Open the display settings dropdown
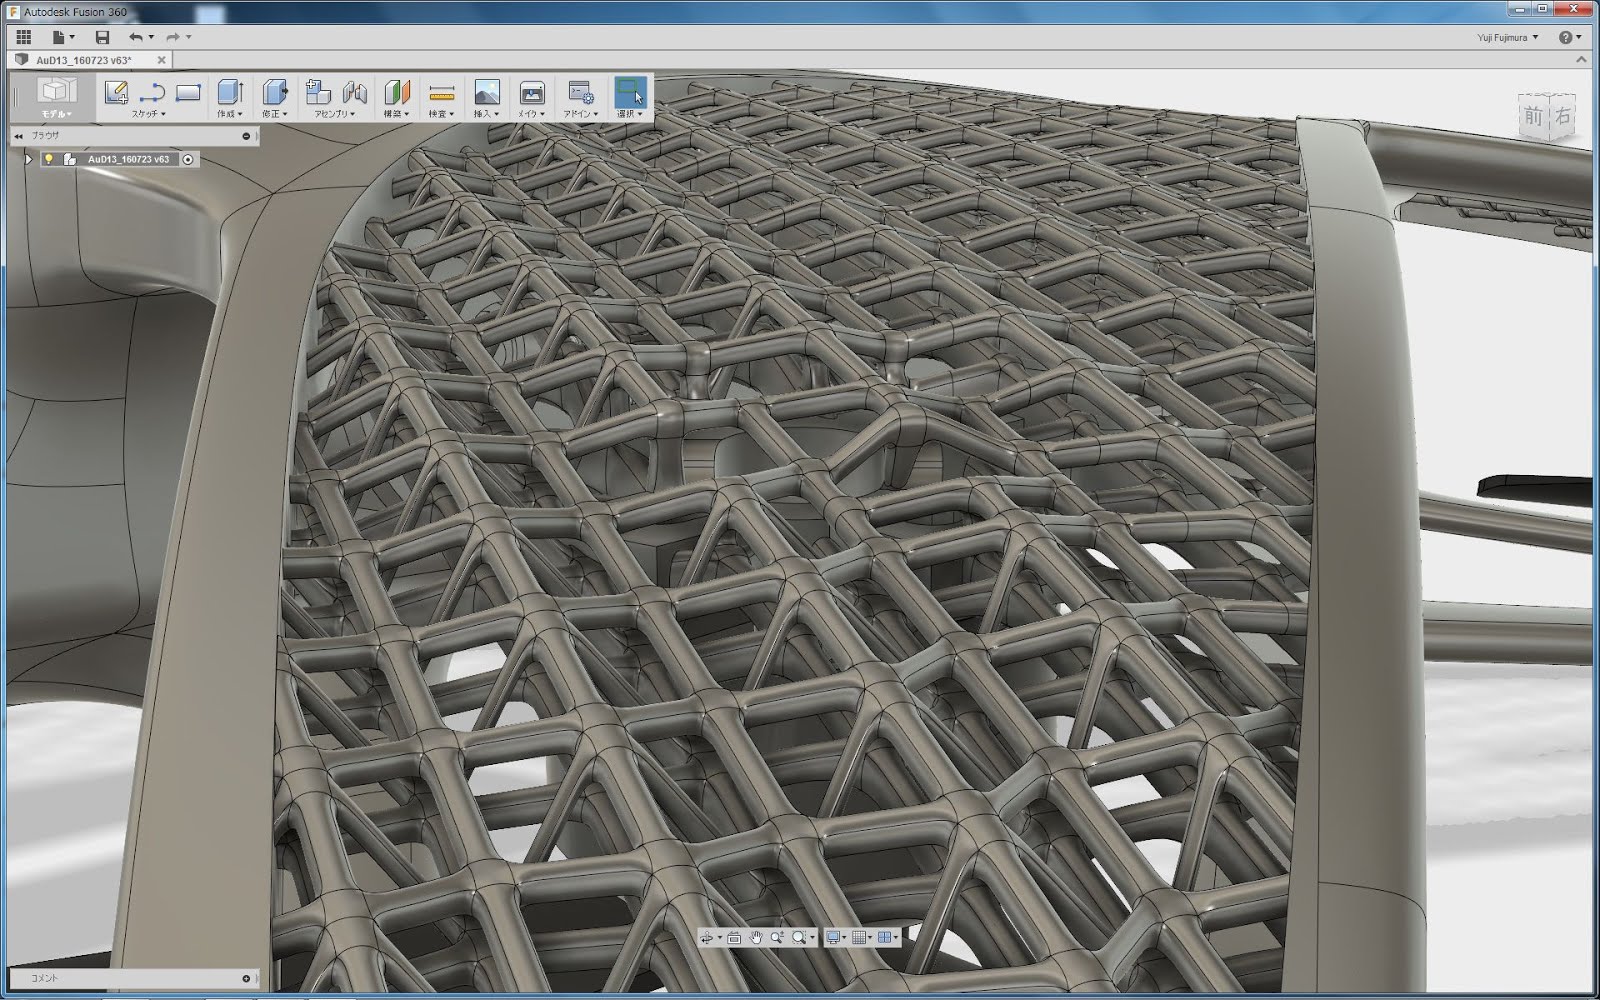This screenshot has height=1000, width=1600. coord(834,938)
